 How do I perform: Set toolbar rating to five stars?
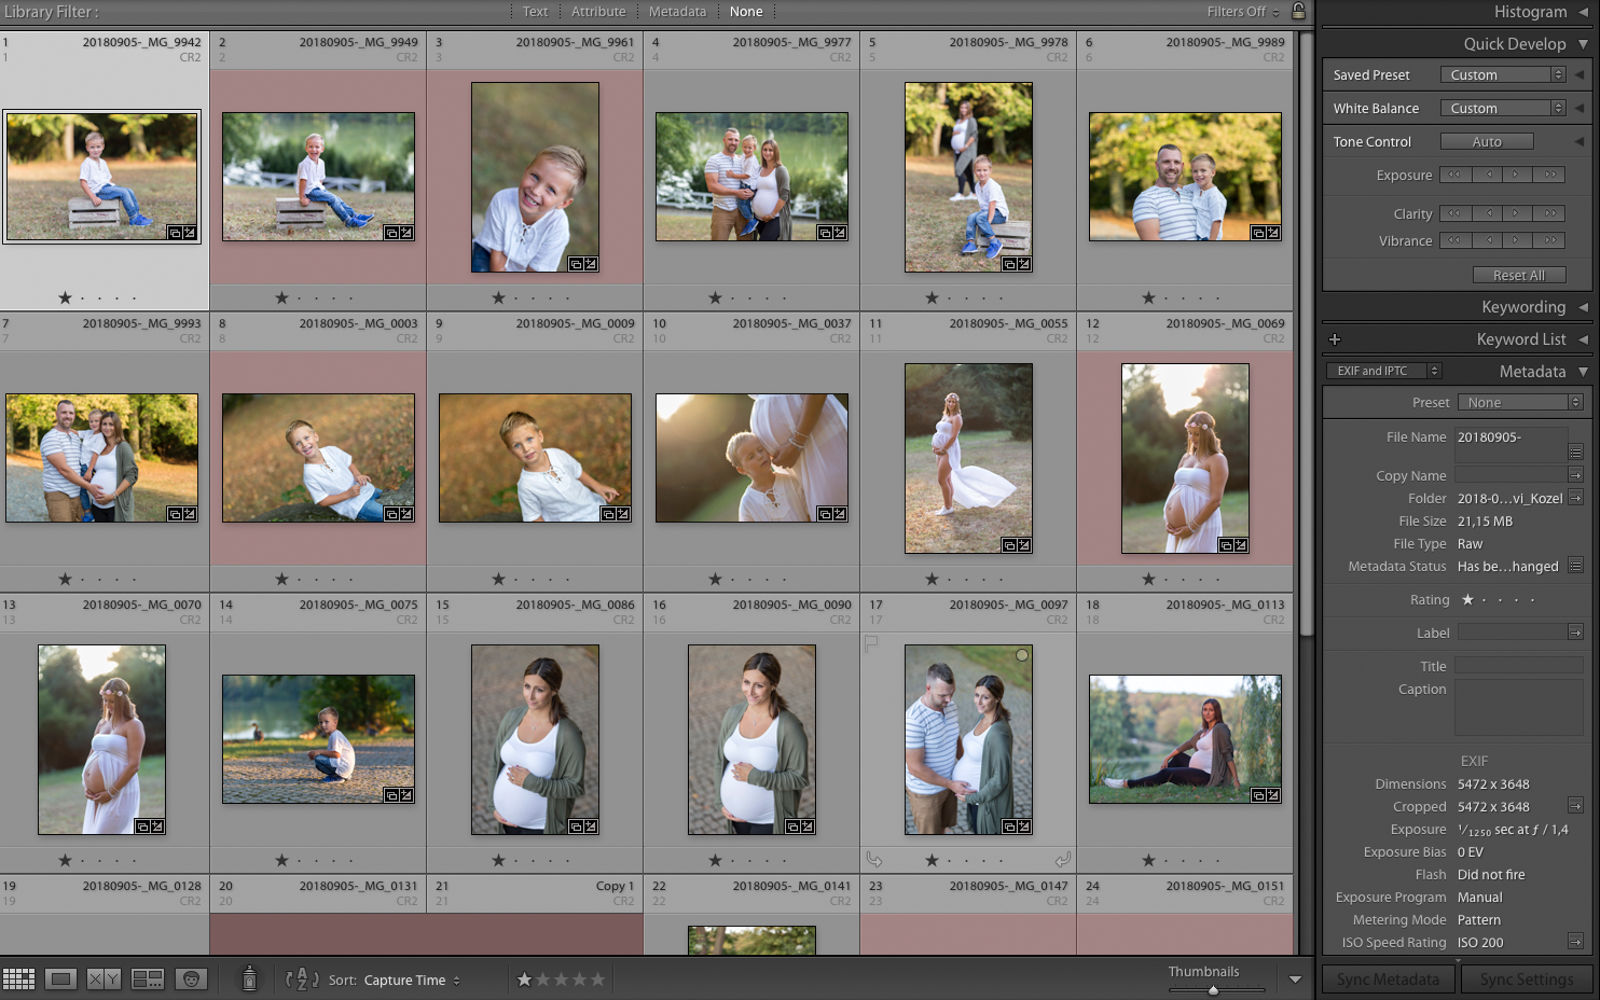[597, 979]
